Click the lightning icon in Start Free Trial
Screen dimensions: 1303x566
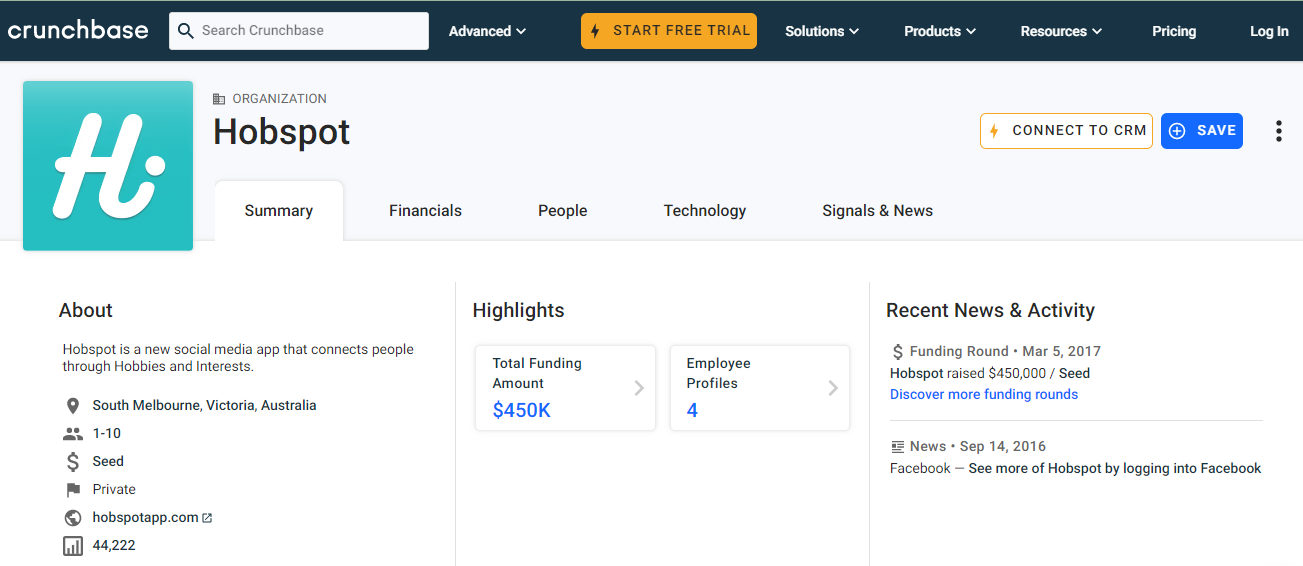(x=595, y=31)
